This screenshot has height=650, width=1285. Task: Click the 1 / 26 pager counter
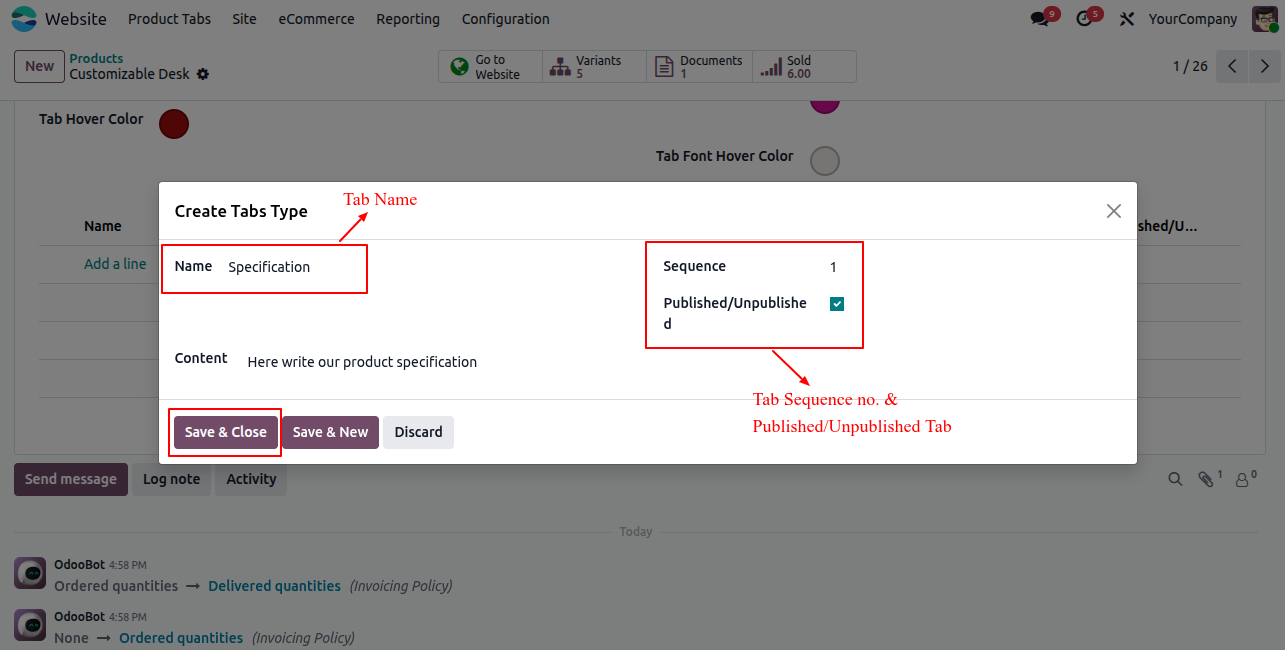[x=1190, y=66]
